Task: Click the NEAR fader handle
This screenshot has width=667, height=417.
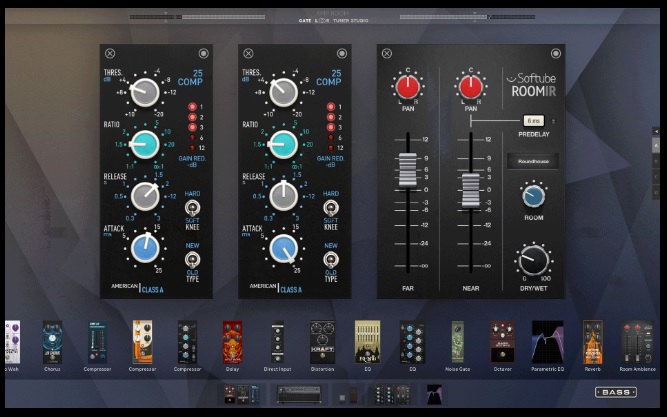Action: pyautogui.click(x=470, y=190)
